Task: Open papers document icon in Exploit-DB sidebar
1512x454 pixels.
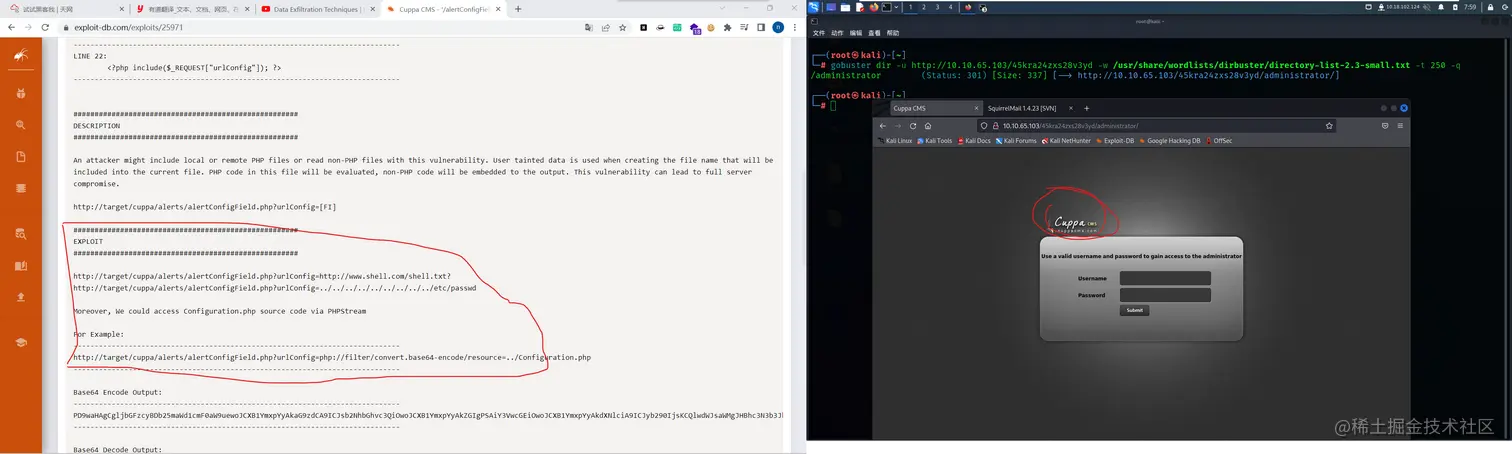Action: click(20, 157)
